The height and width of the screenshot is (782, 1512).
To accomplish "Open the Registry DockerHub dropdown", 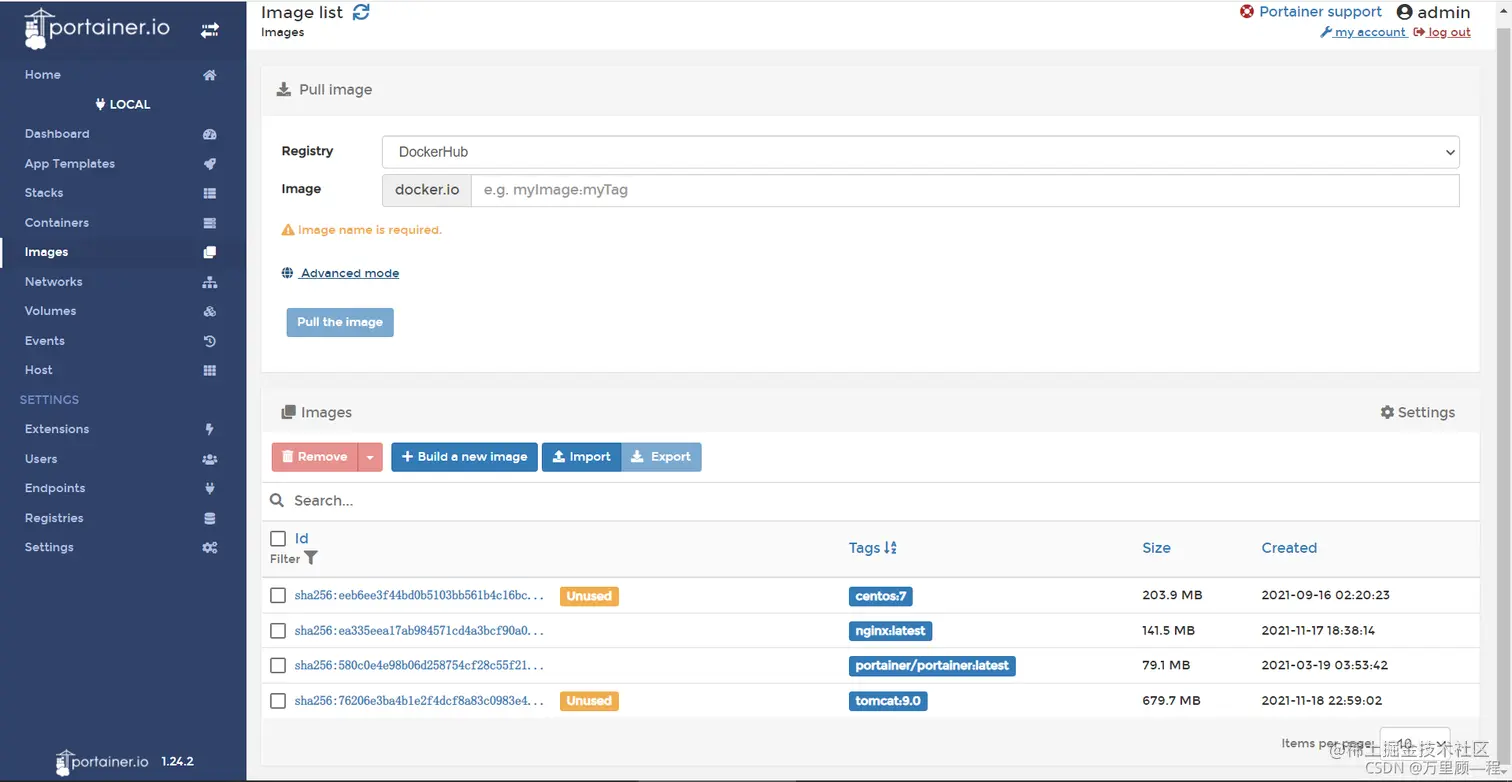I will [920, 152].
